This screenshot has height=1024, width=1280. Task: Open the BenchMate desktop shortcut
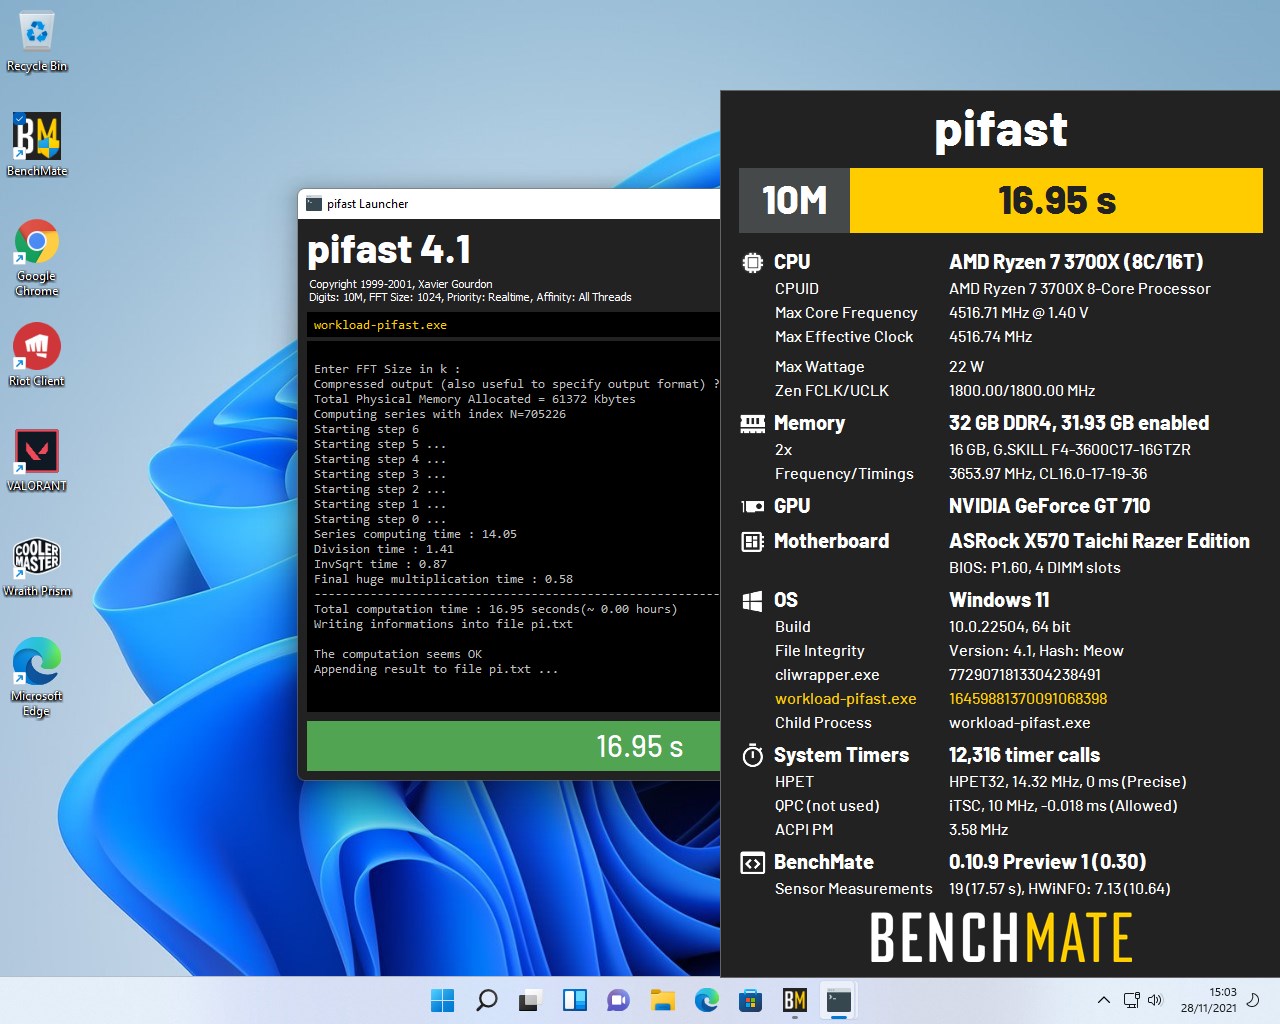coord(37,144)
